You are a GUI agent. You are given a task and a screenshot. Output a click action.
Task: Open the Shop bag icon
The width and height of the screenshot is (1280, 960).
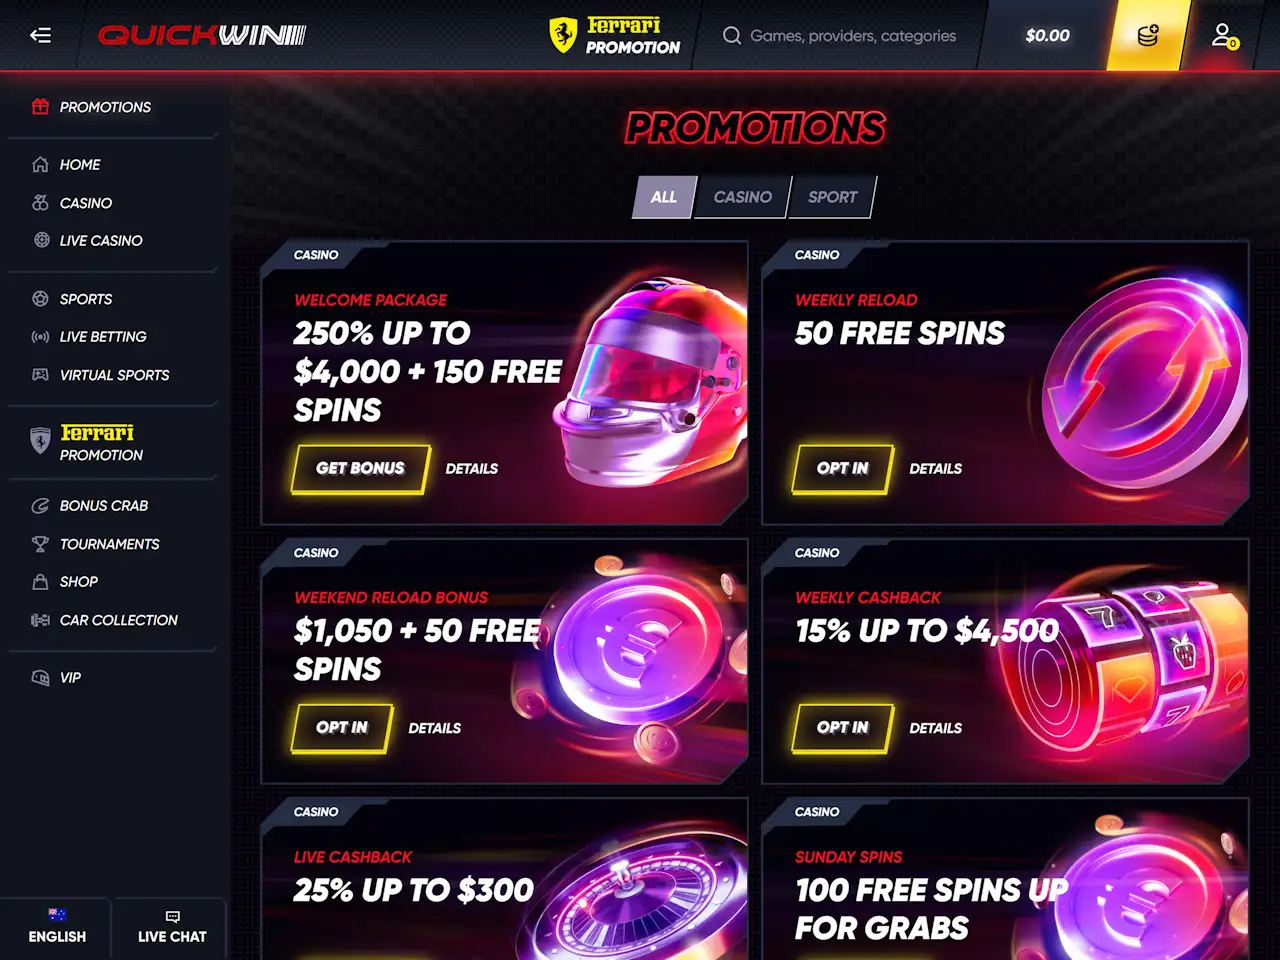[40, 582]
